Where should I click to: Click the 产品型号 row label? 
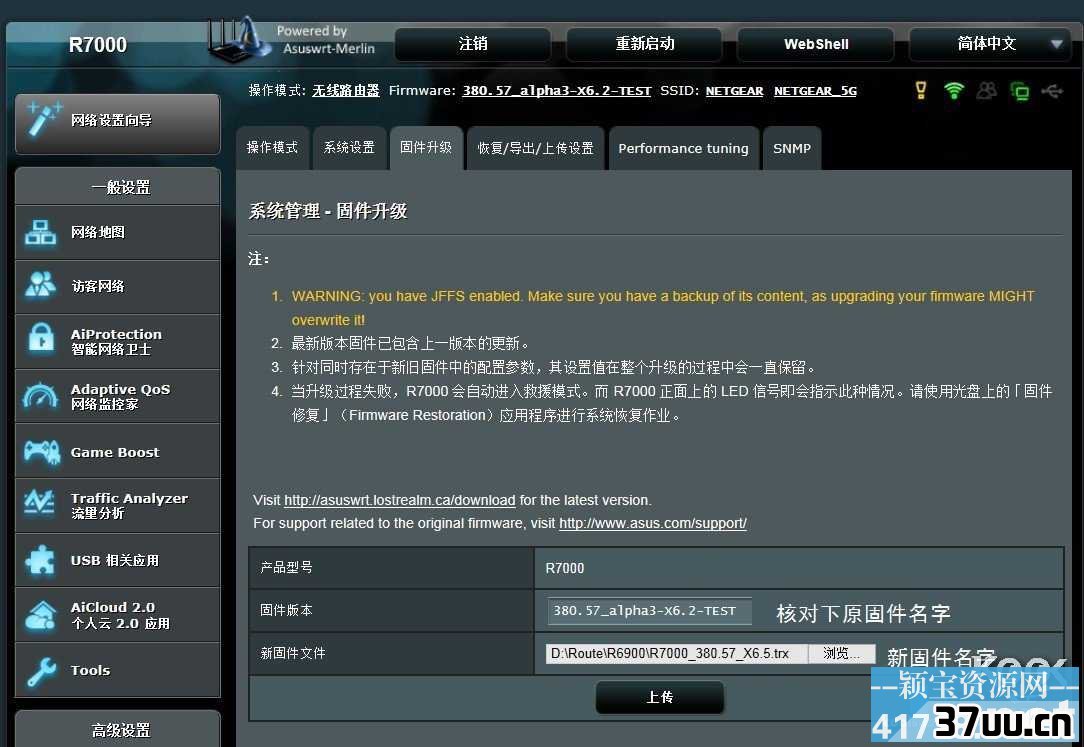[x=286, y=567]
